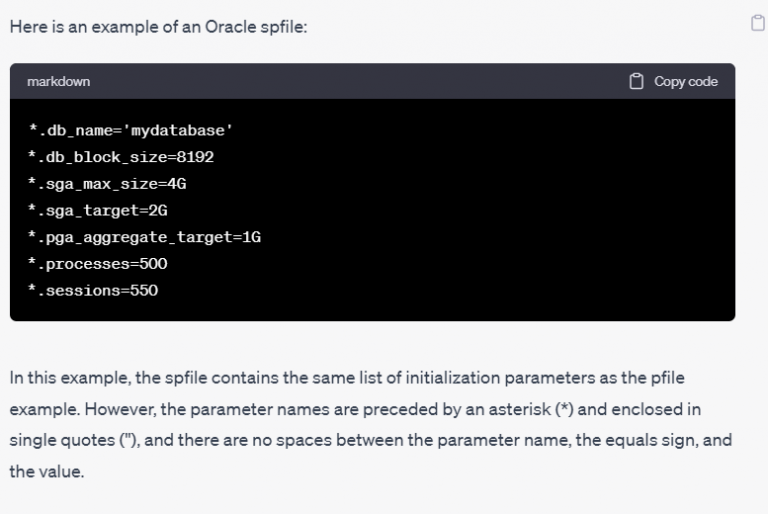Click 'single quotes' in the explanation text
The image size is (768, 514).
52,441
